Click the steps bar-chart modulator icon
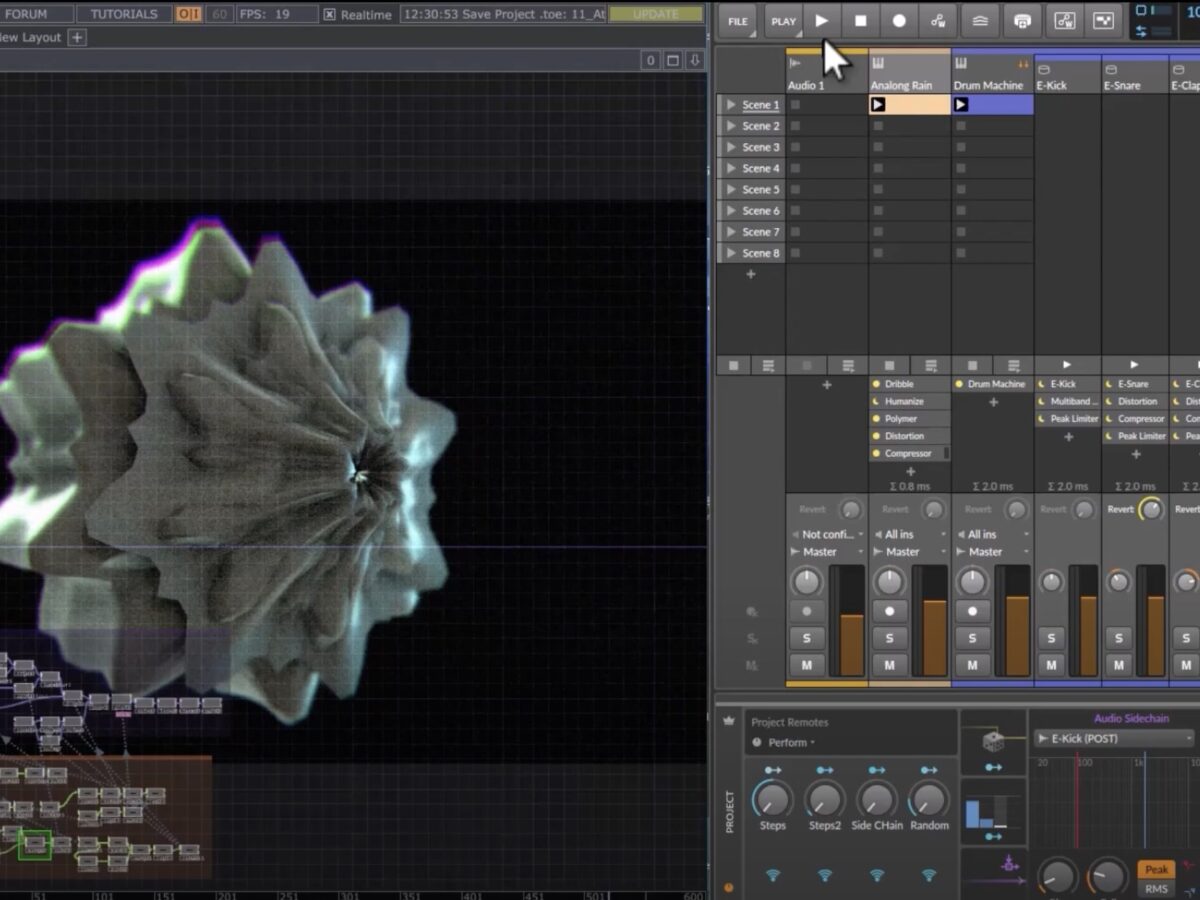Image resolution: width=1200 pixels, height=900 pixels. pyautogui.click(x=985, y=813)
